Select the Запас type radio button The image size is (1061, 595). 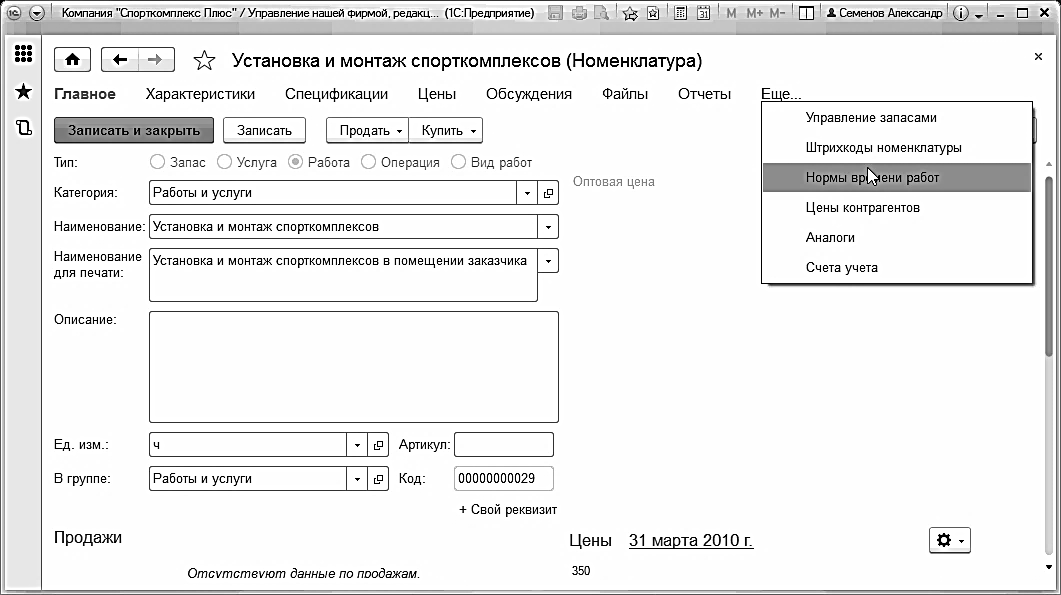[158, 162]
